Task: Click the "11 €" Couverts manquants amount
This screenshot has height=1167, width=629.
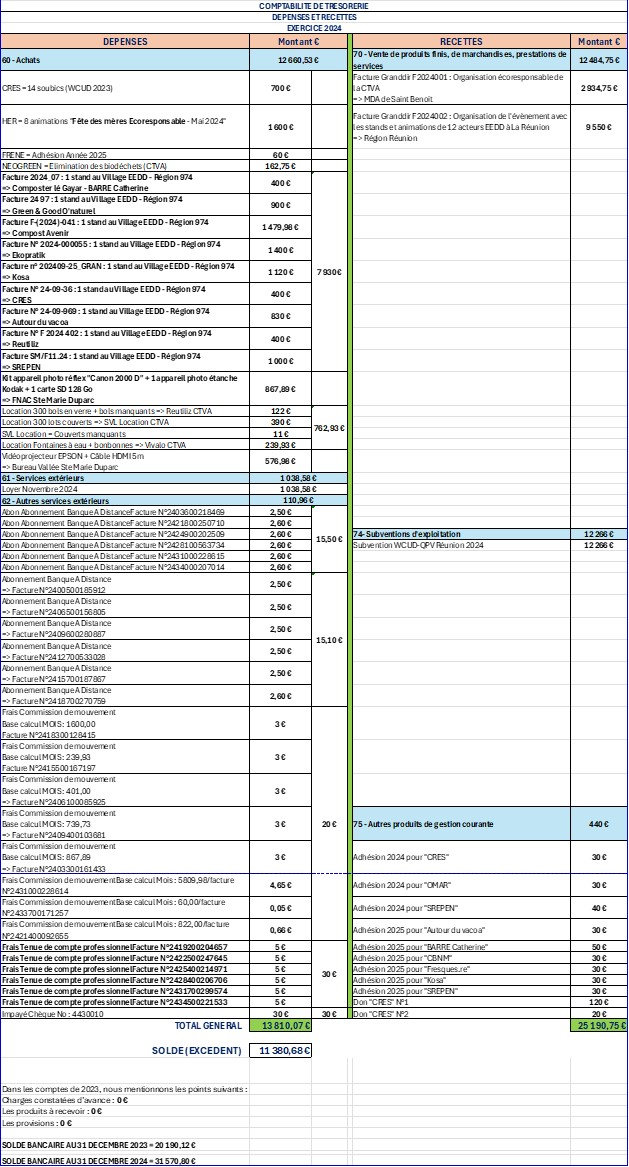Action: 281,433
